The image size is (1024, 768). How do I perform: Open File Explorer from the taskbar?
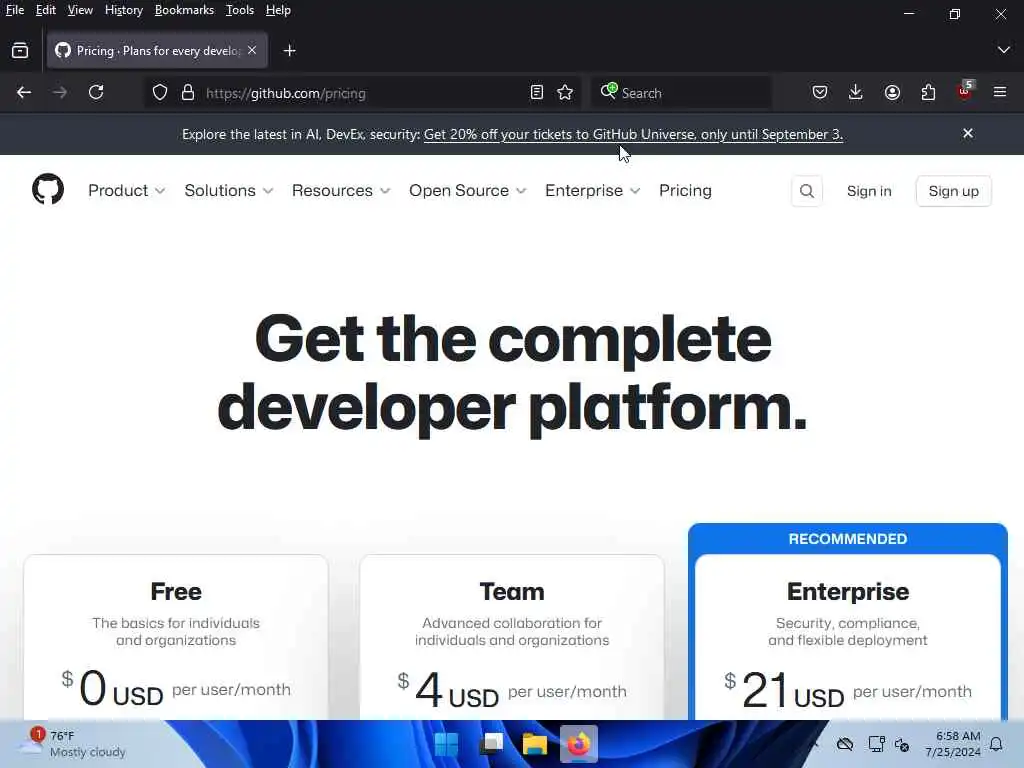coord(534,744)
